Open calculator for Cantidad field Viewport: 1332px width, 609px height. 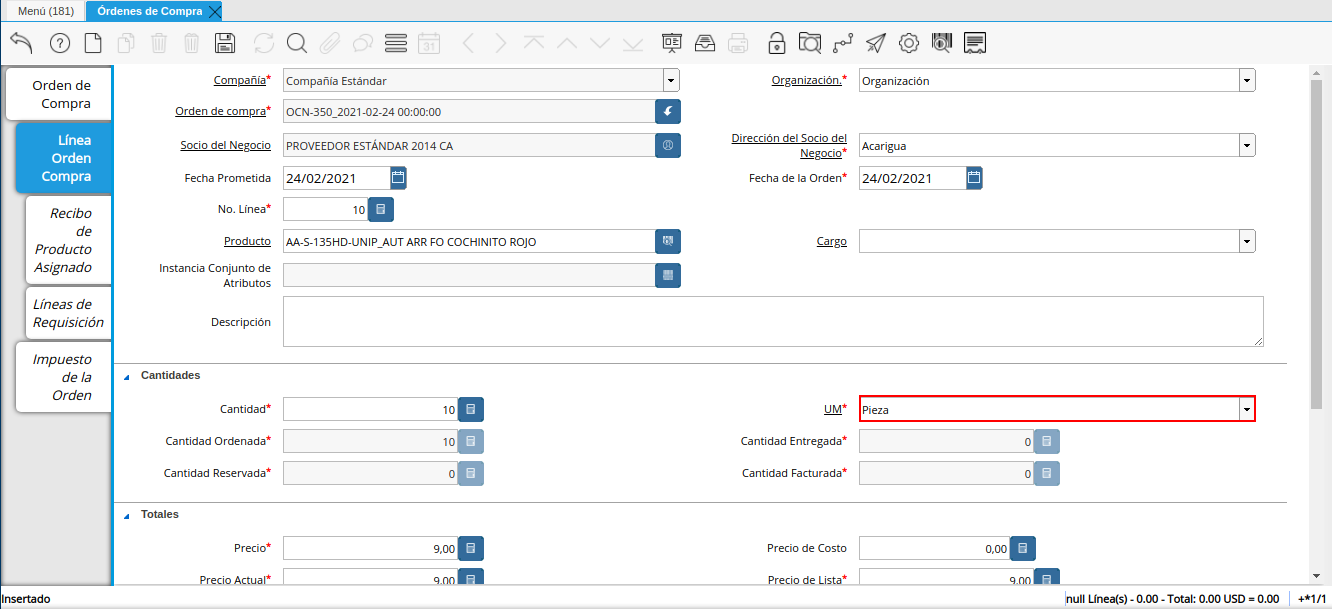[x=471, y=409]
